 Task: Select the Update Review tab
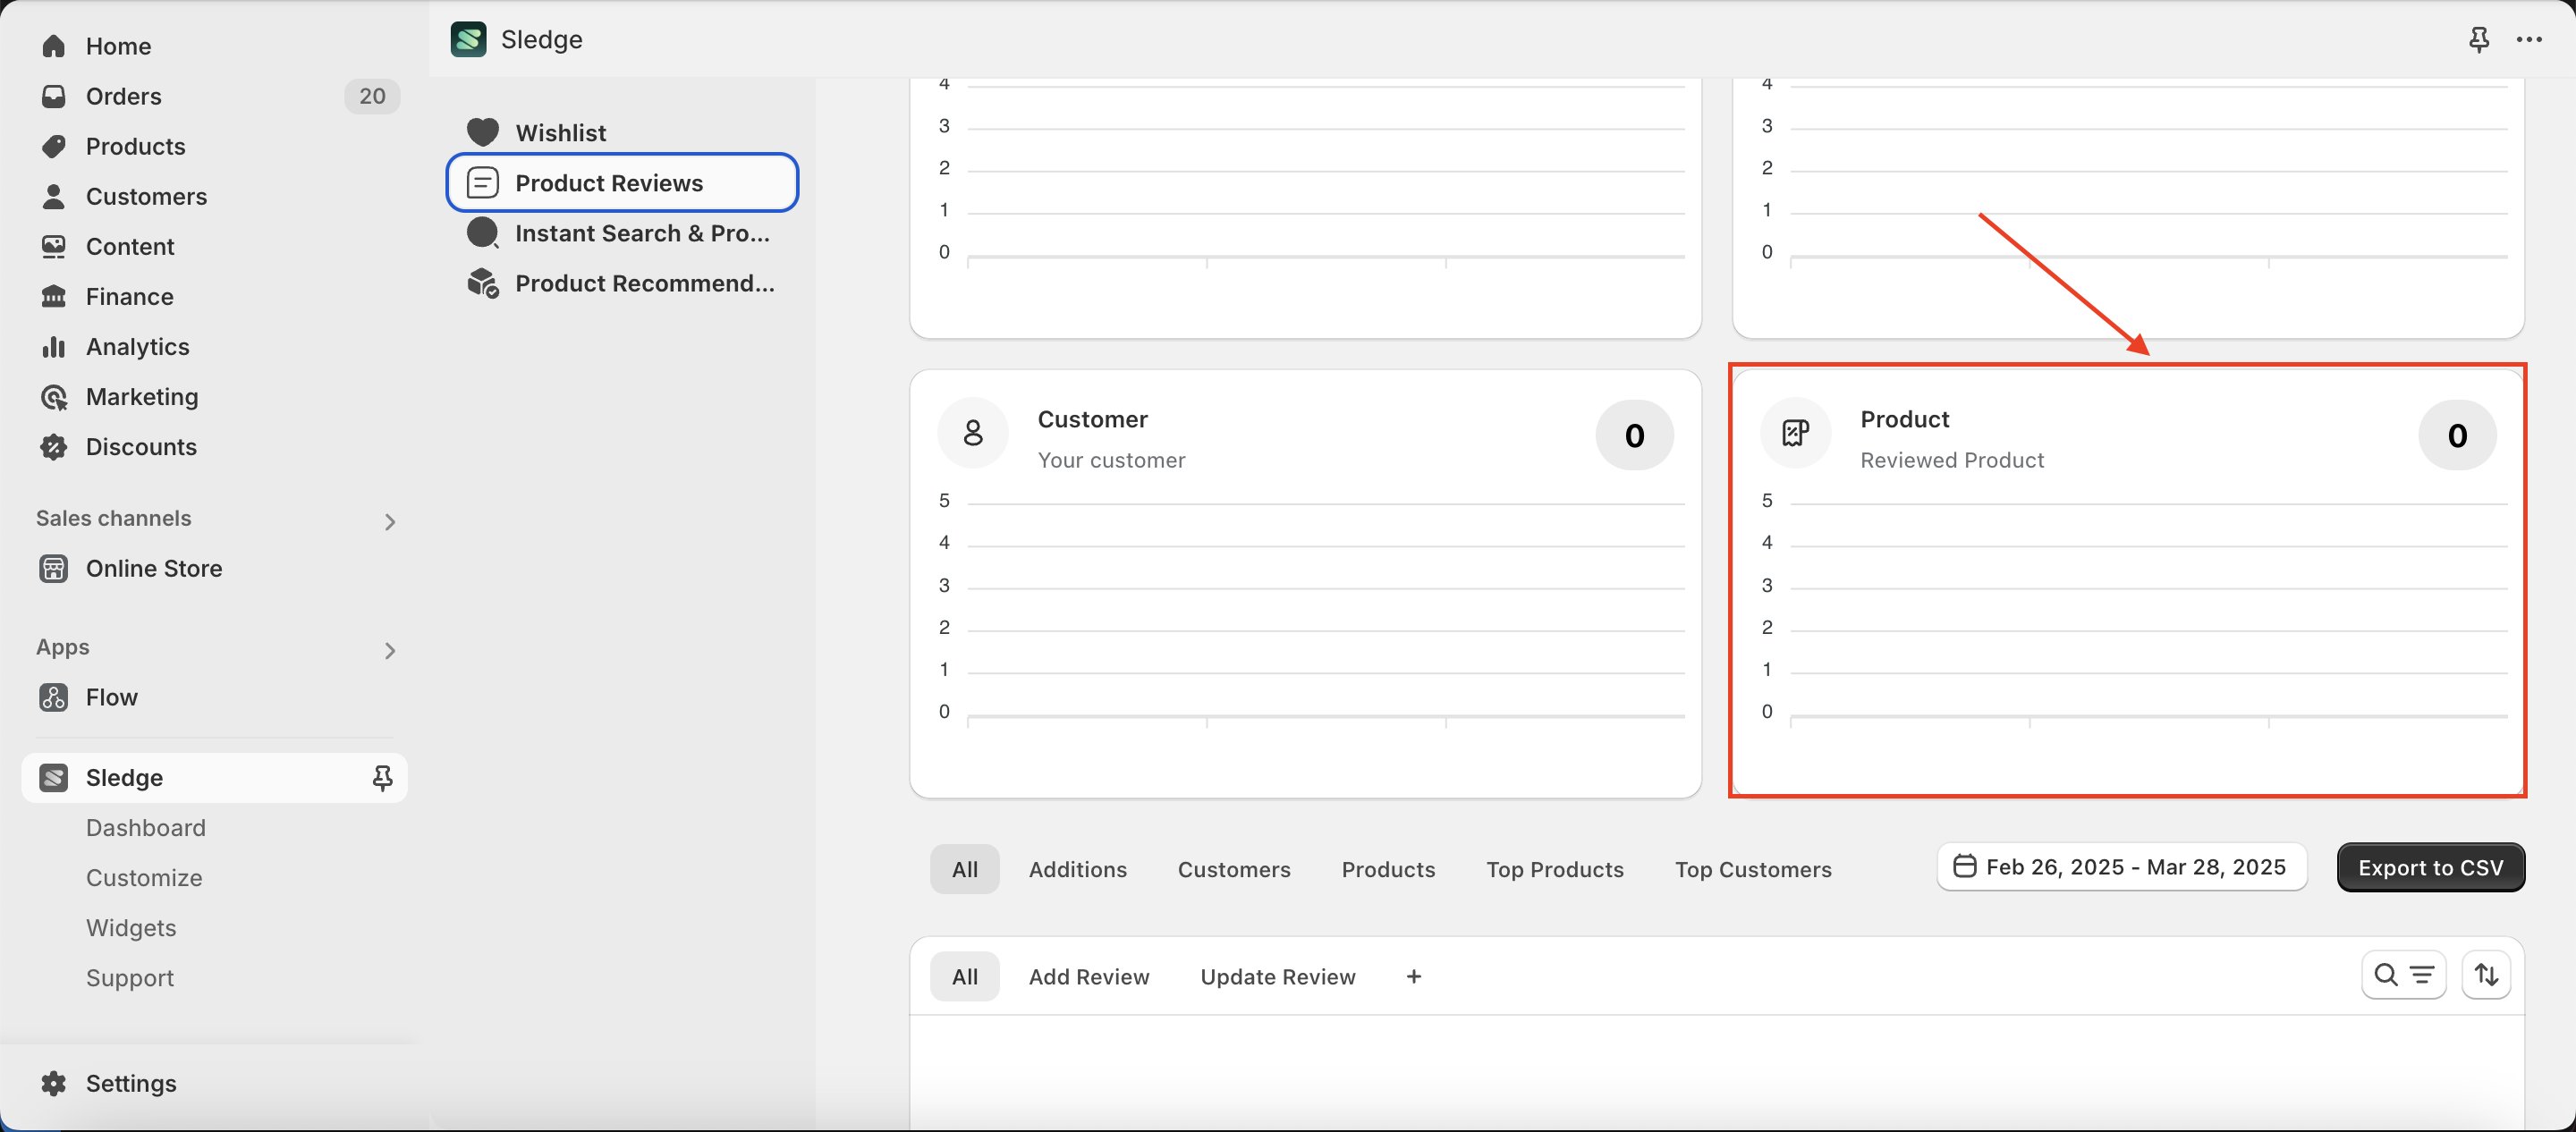click(1277, 976)
